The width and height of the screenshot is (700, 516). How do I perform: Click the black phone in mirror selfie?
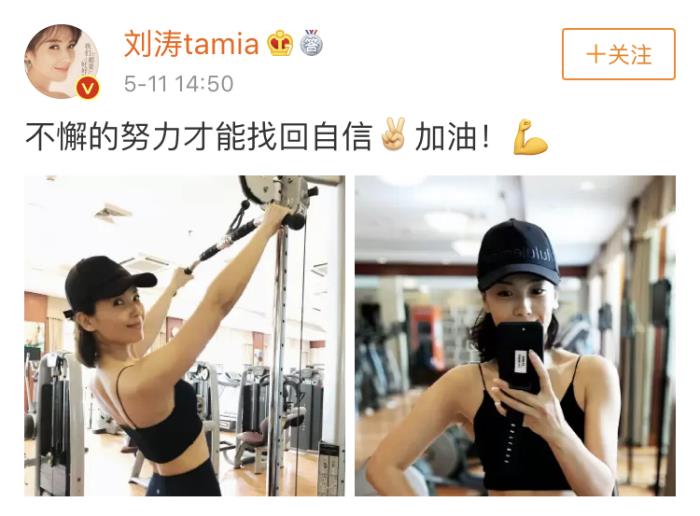[x=520, y=357]
